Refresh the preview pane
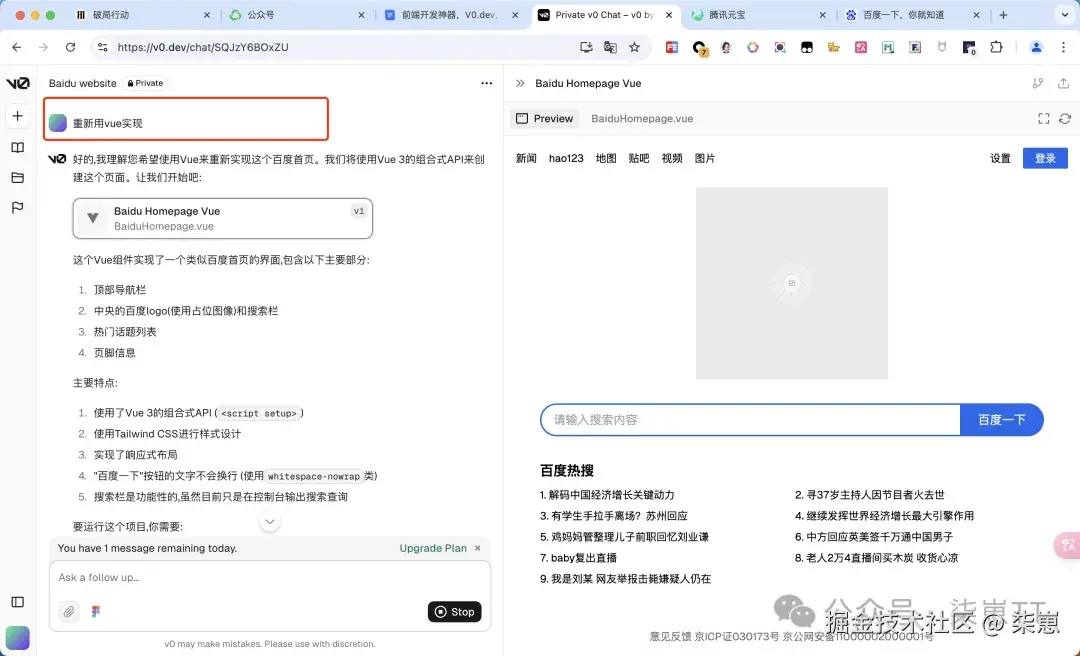 (x=1065, y=119)
